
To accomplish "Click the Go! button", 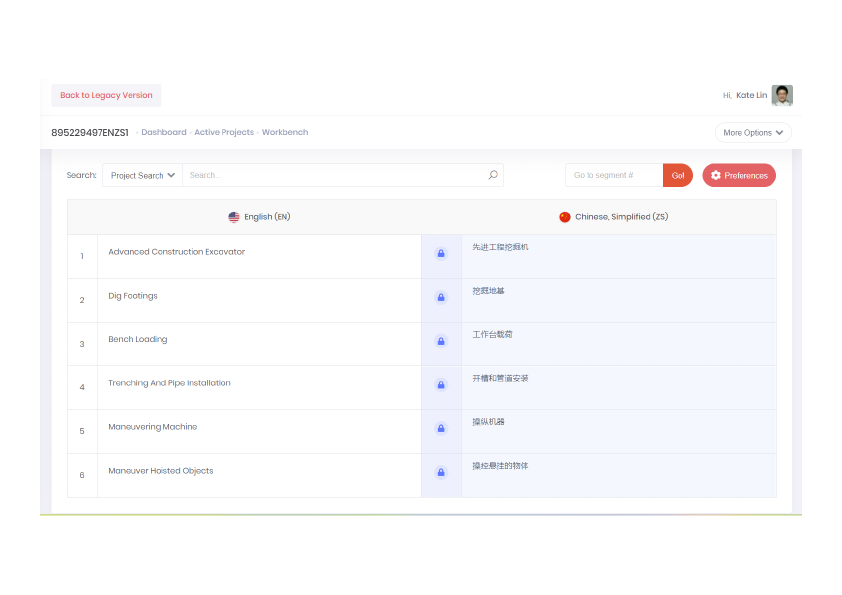I will coord(677,174).
